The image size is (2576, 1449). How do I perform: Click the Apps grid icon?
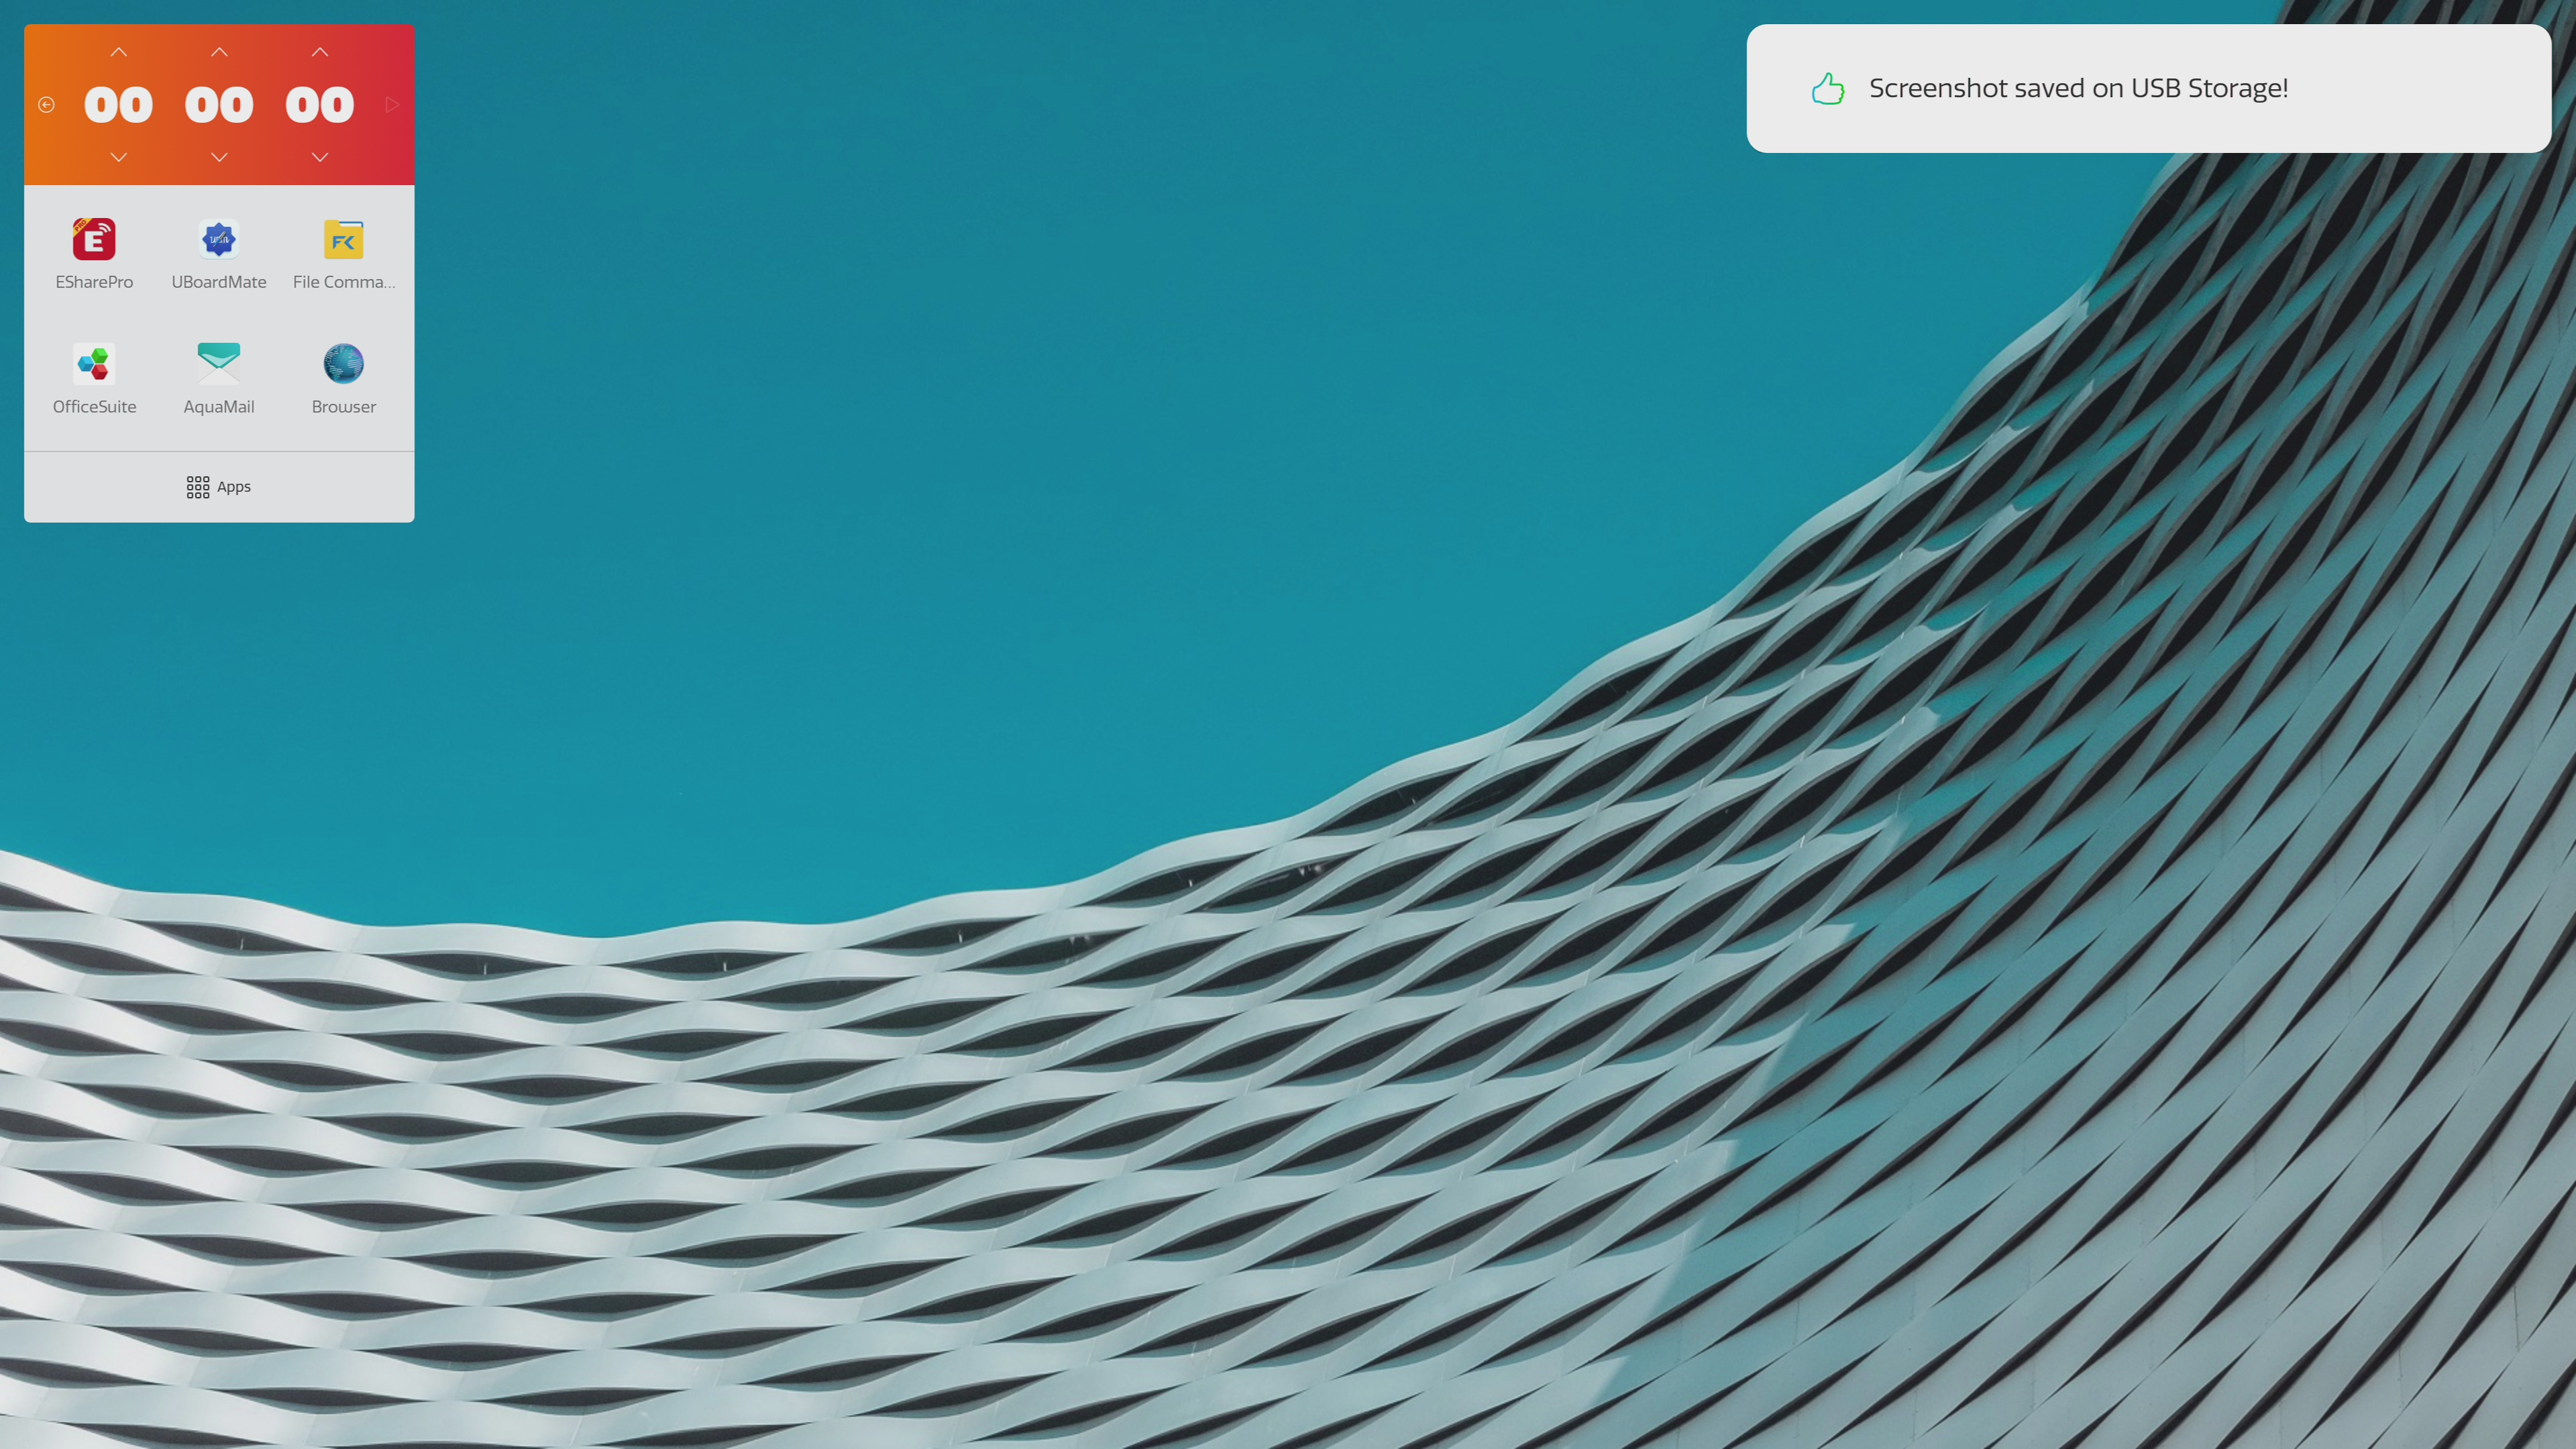pos(198,487)
